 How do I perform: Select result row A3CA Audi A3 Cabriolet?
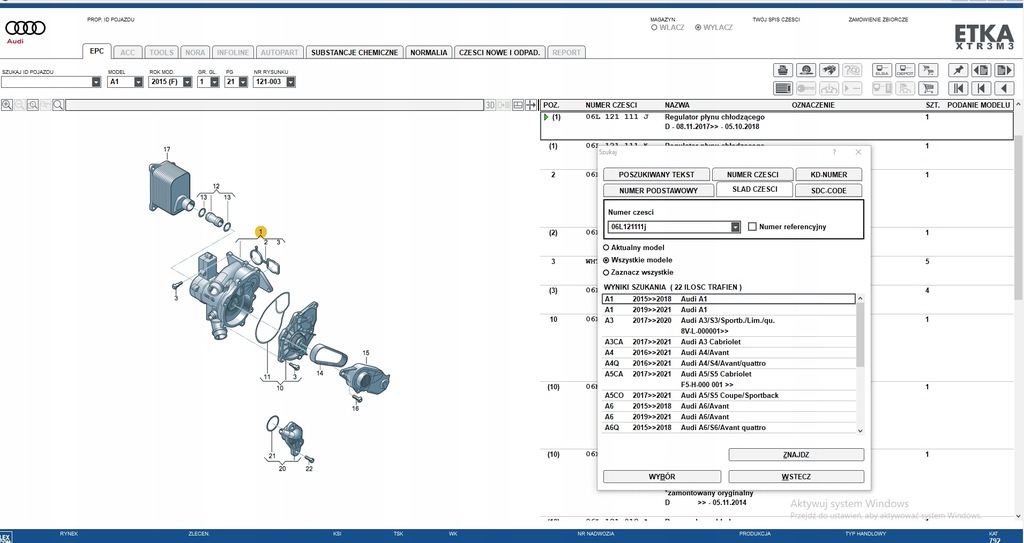coord(728,342)
